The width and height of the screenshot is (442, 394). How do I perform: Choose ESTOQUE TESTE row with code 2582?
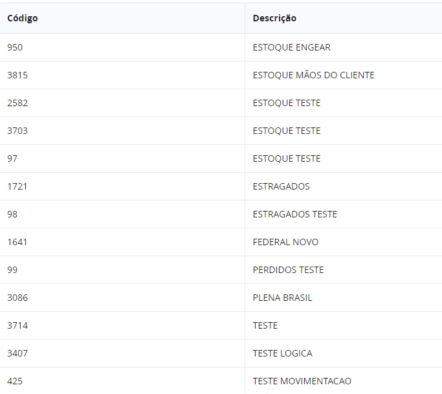coord(221,103)
